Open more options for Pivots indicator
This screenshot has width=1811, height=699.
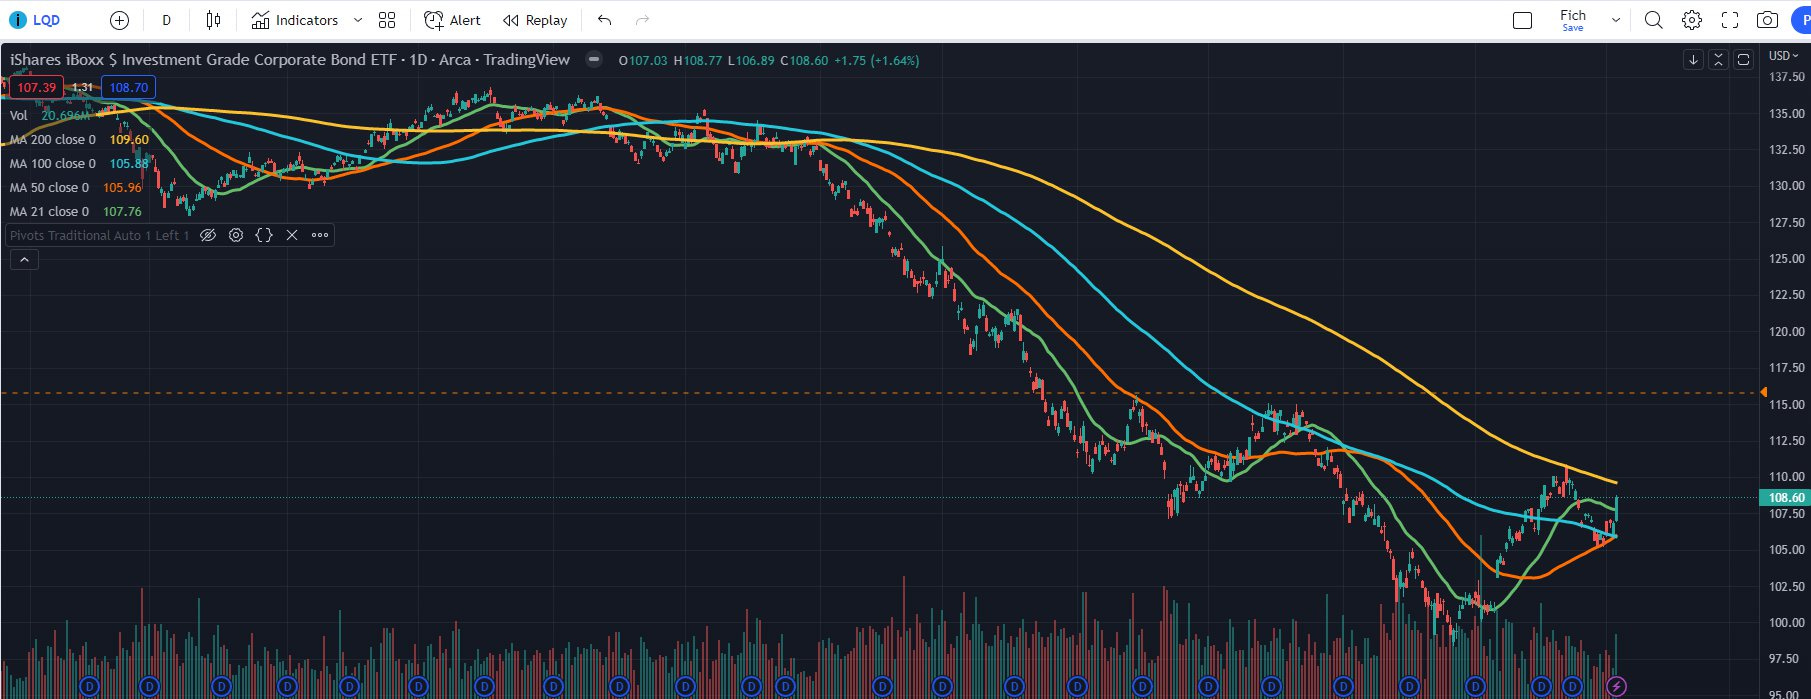coord(320,236)
